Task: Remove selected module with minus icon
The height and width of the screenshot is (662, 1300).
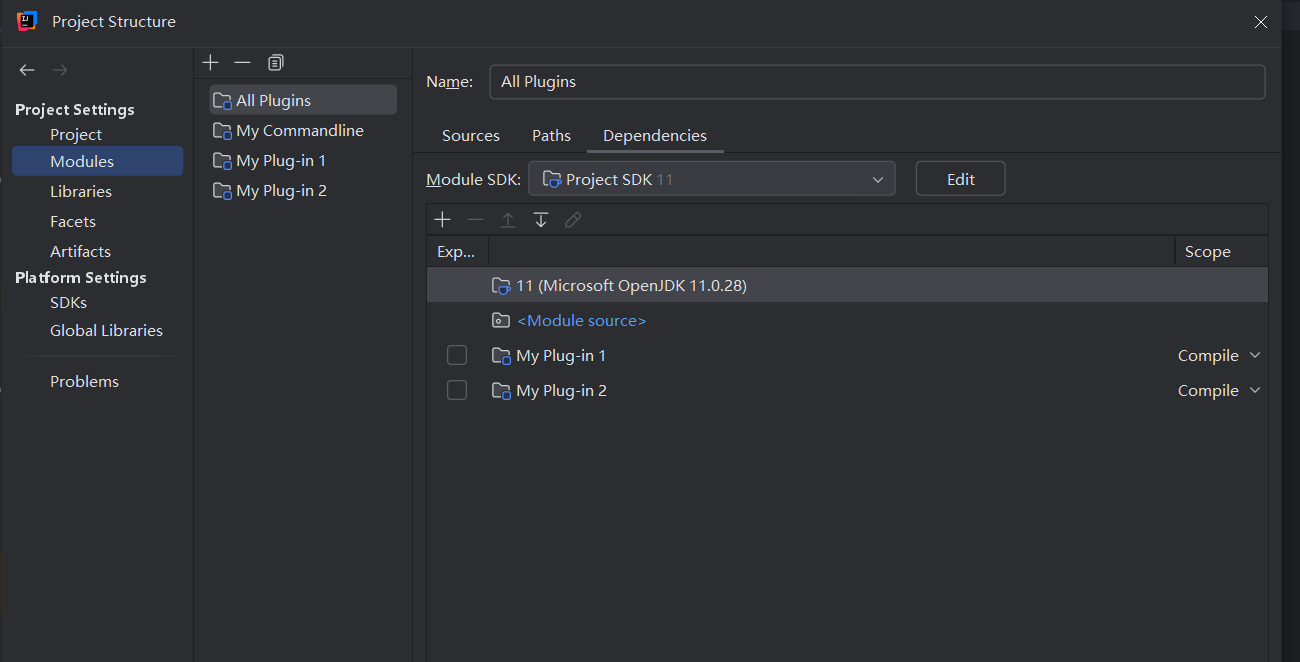Action: pos(242,63)
